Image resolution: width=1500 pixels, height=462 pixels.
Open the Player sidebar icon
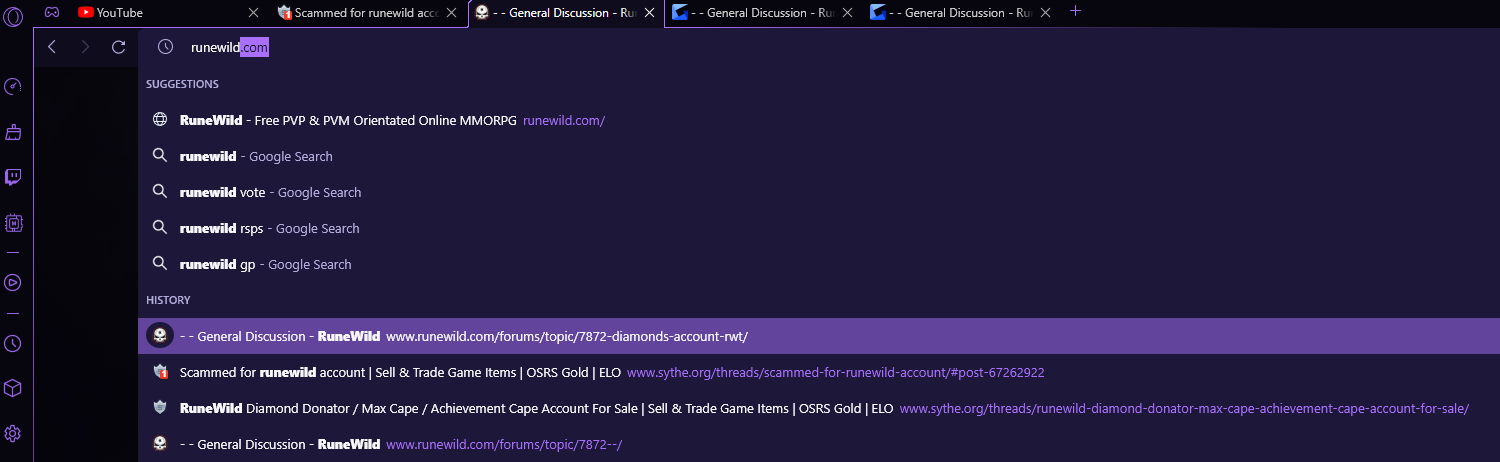pyautogui.click(x=13, y=282)
